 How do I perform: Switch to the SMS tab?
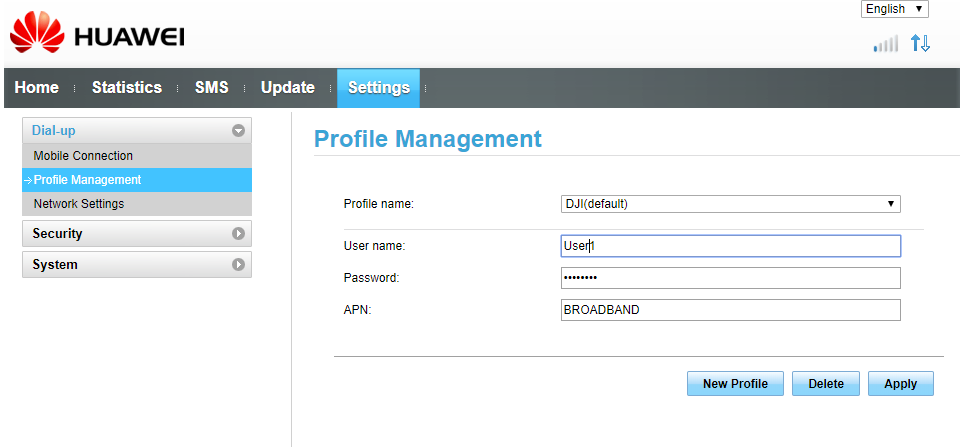tap(211, 87)
